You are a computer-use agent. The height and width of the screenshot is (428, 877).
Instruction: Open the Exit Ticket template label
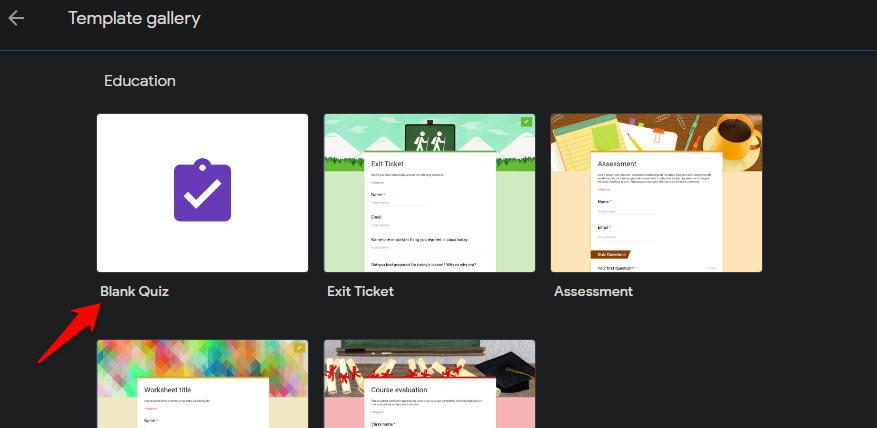point(361,291)
